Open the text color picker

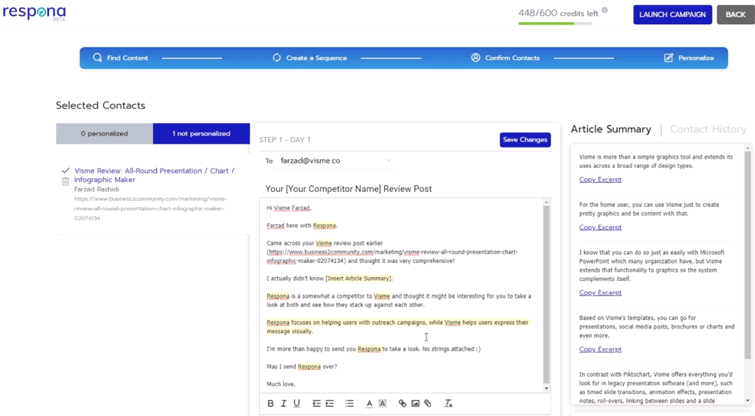tap(369, 403)
